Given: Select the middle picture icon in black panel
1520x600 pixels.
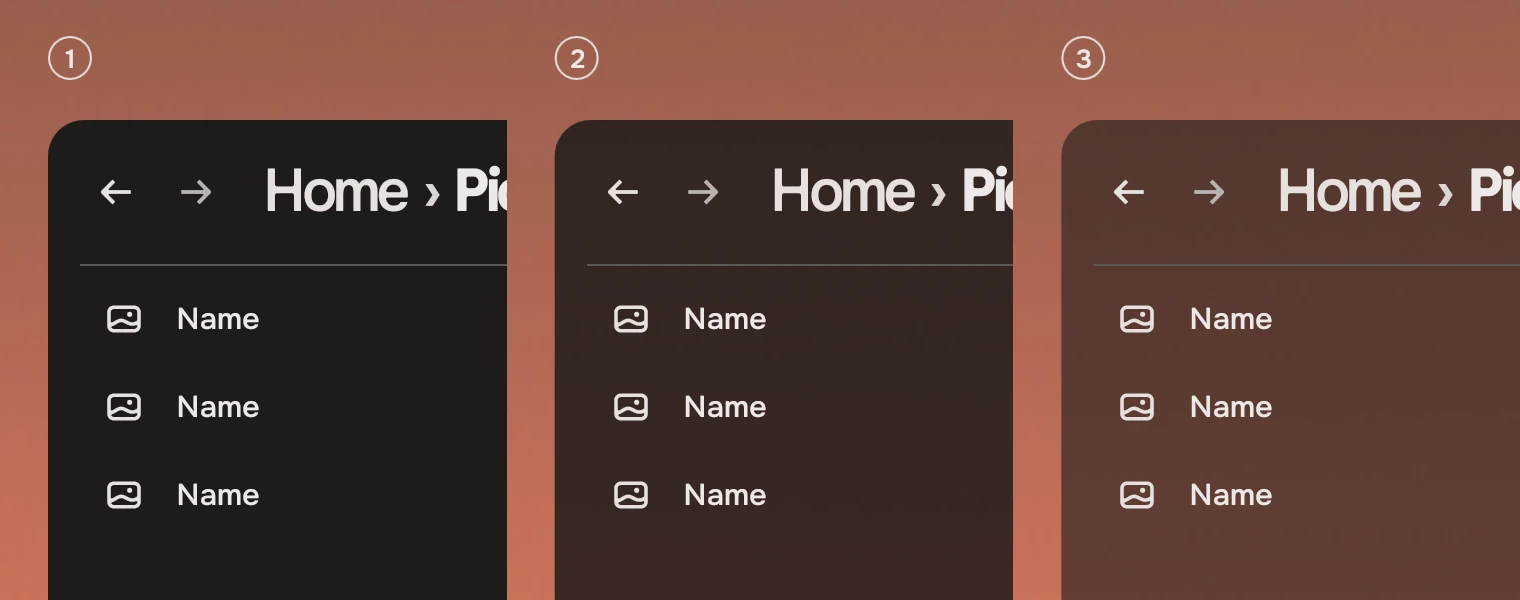Looking at the screenshot, I should point(124,407).
